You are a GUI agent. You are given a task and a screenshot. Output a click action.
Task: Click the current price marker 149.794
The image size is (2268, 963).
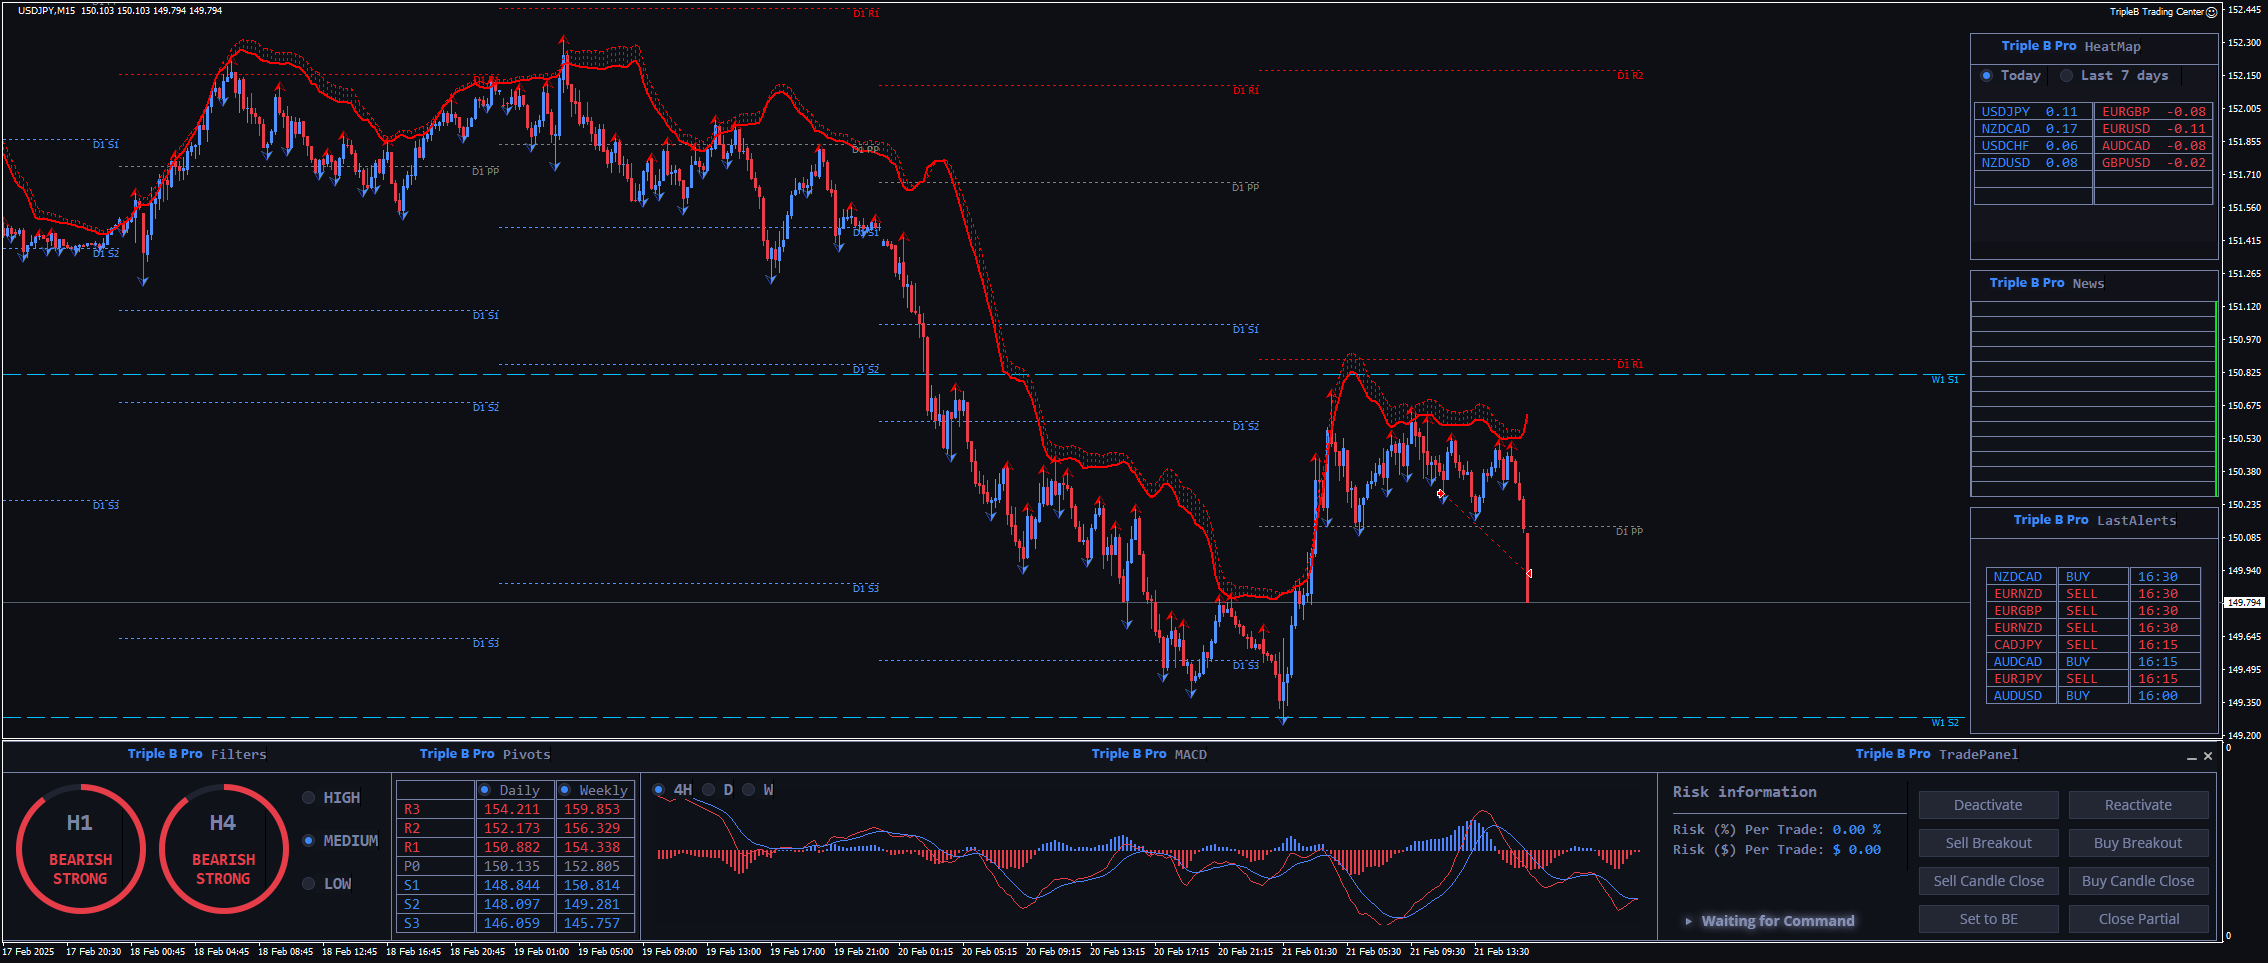2244,603
